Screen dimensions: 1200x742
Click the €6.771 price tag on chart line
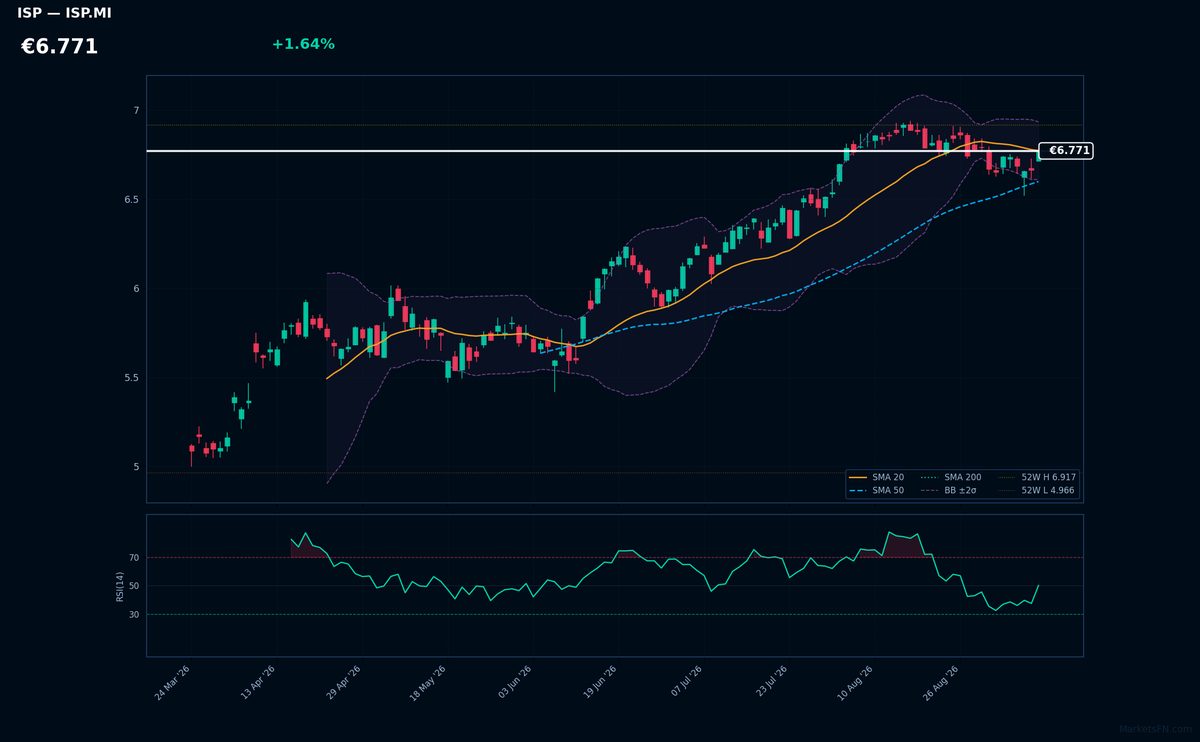point(1068,151)
